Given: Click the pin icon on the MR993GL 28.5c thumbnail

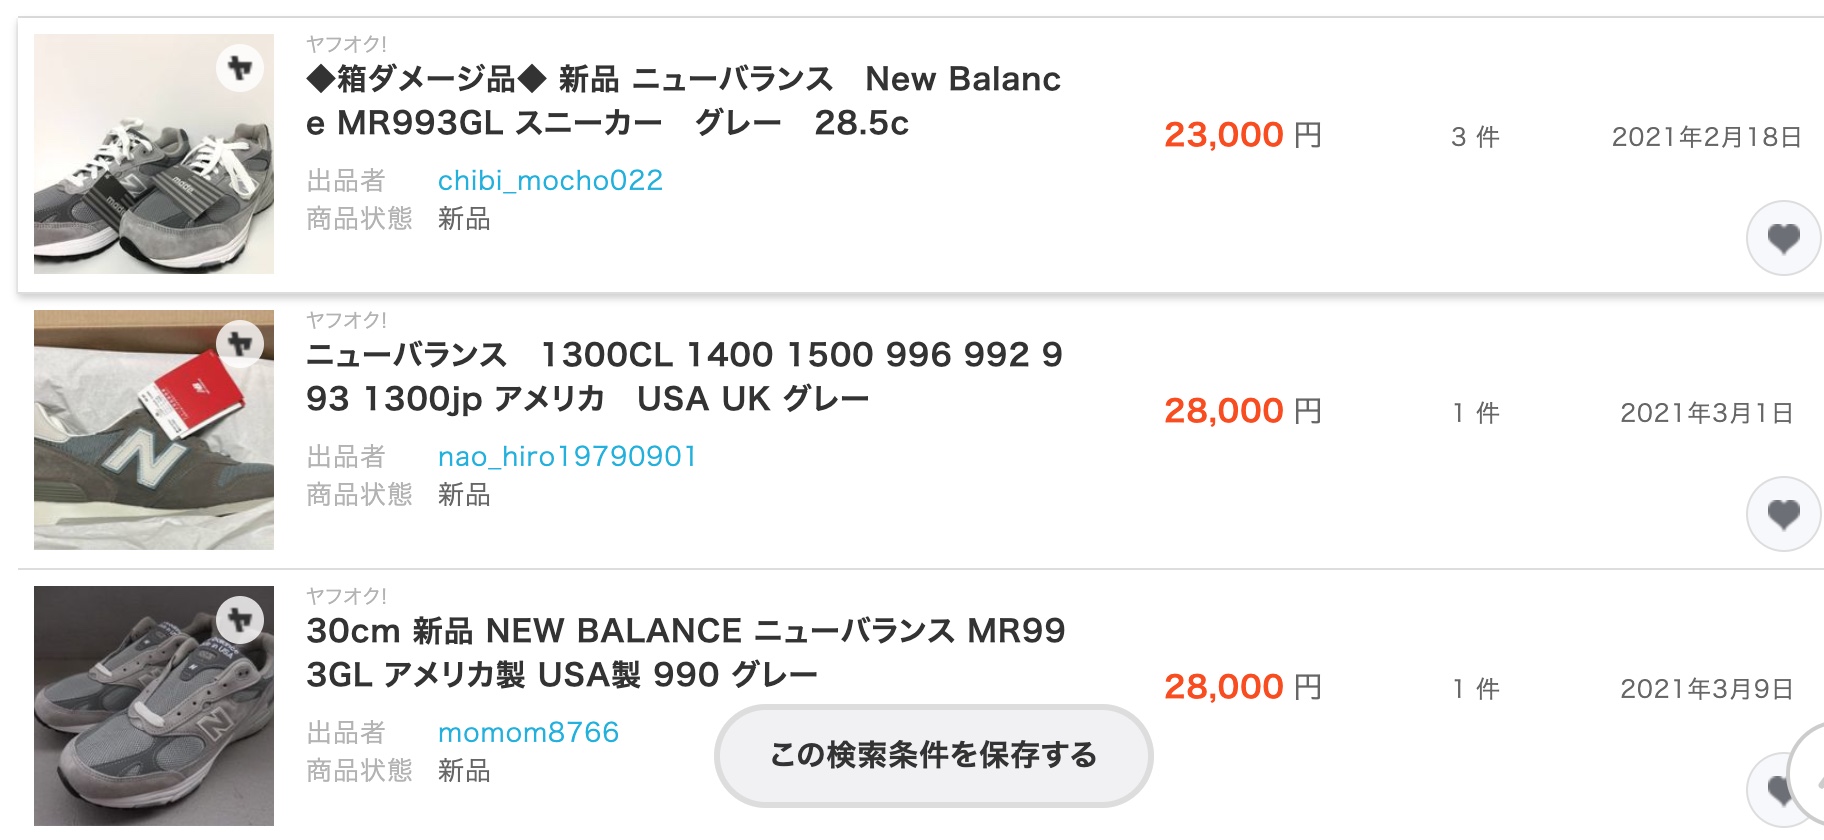Looking at the screenshot, I should coord(240,68).
